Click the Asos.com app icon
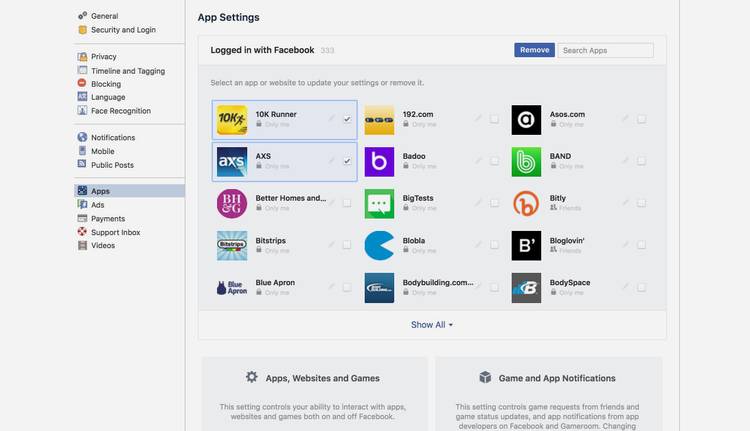The width and height of the screenshot is (750, 431). pos(526,120)
